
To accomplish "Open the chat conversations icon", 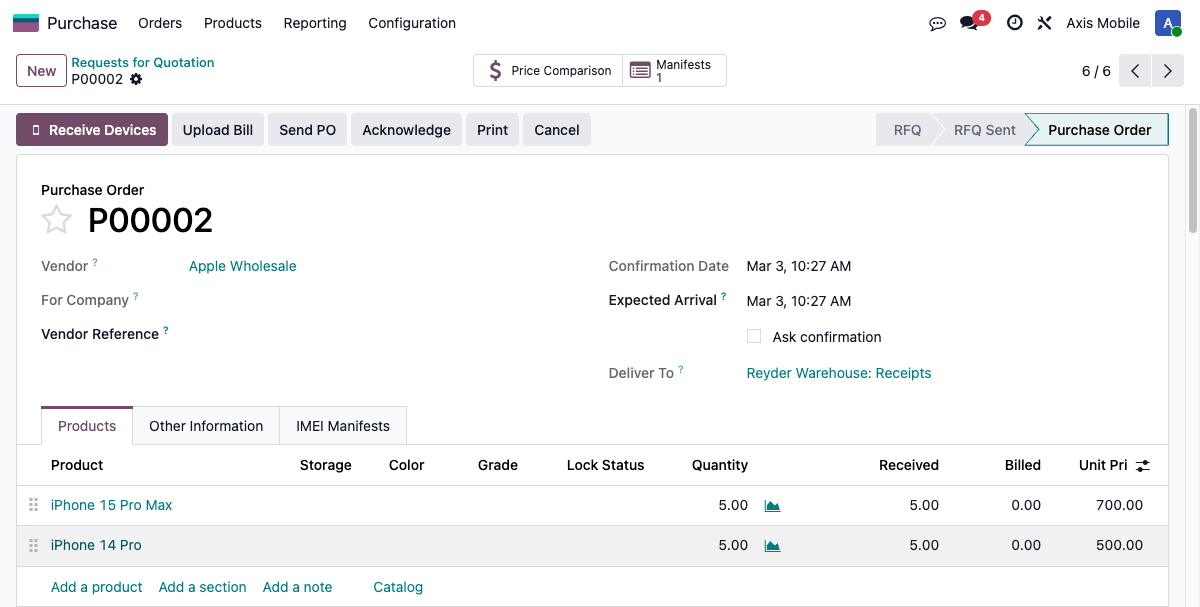I will [937, 23].
